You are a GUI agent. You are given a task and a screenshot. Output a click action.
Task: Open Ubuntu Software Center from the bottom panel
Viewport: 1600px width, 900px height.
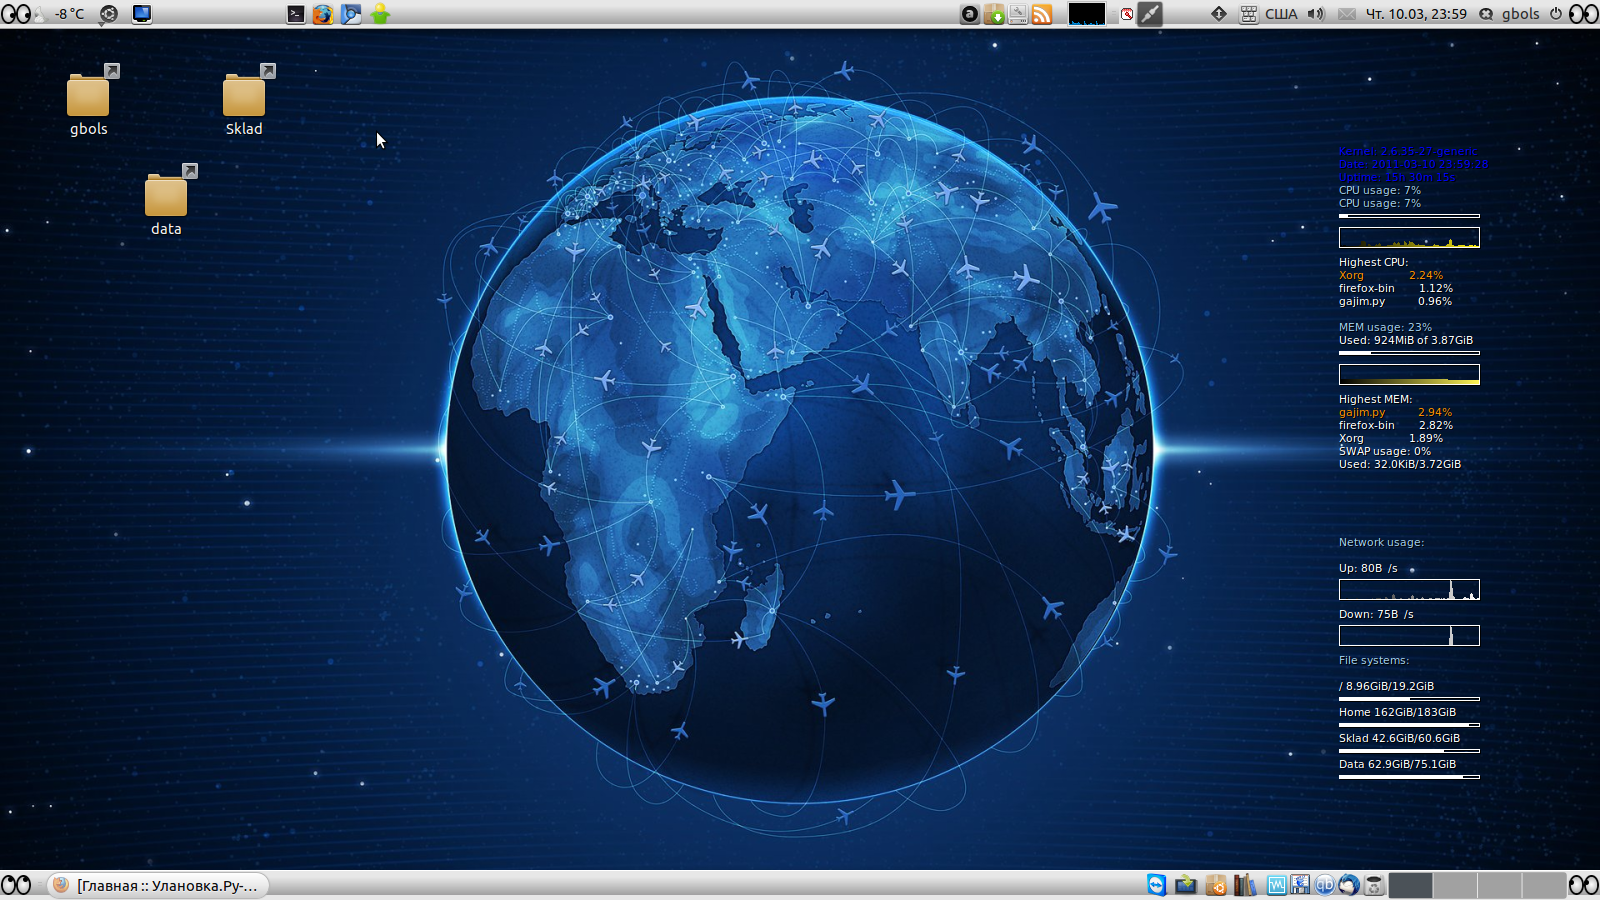[x=1216, y=885]
